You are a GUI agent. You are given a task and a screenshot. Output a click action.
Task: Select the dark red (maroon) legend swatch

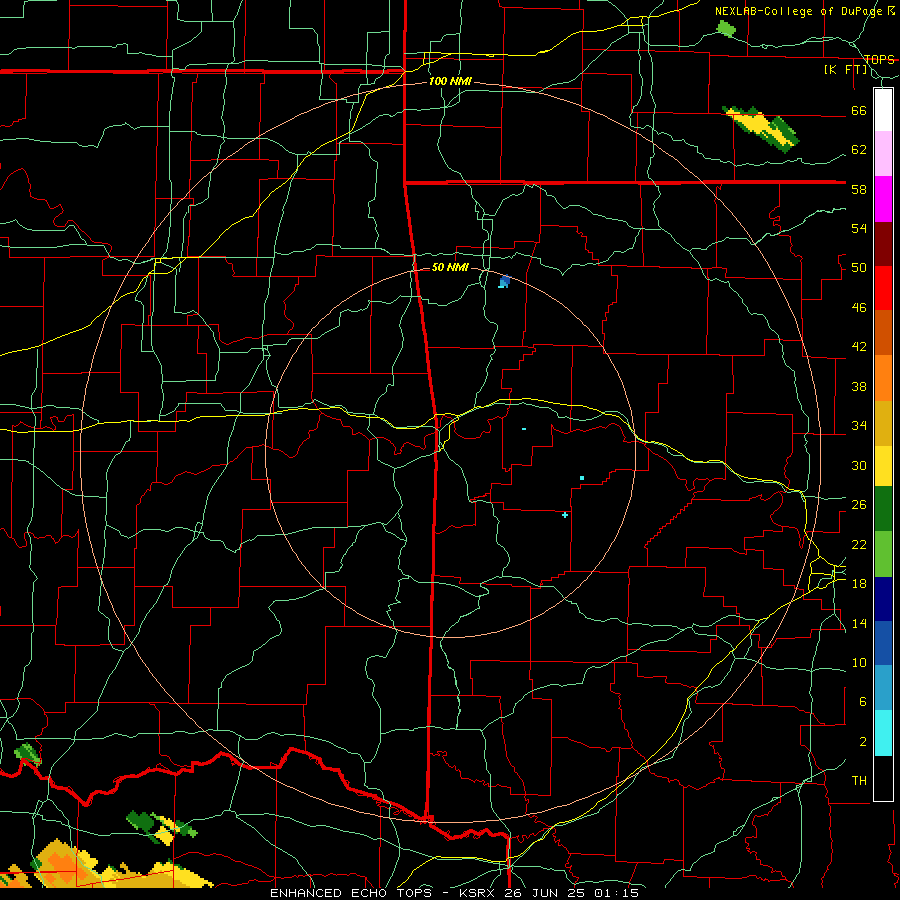coord(883,243)
